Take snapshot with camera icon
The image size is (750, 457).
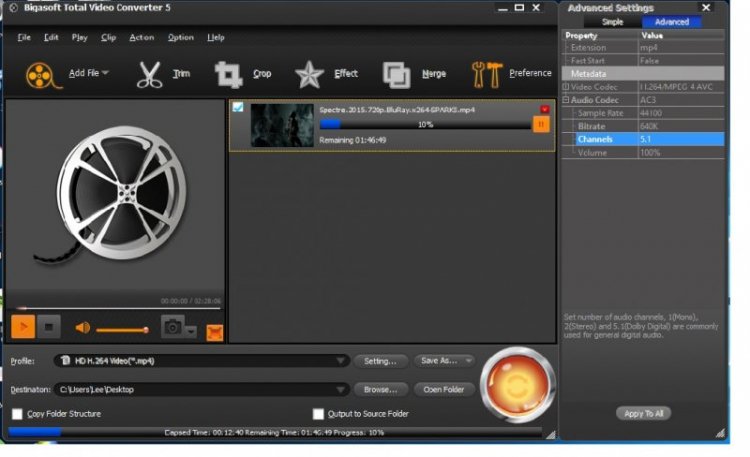[172, 327]
